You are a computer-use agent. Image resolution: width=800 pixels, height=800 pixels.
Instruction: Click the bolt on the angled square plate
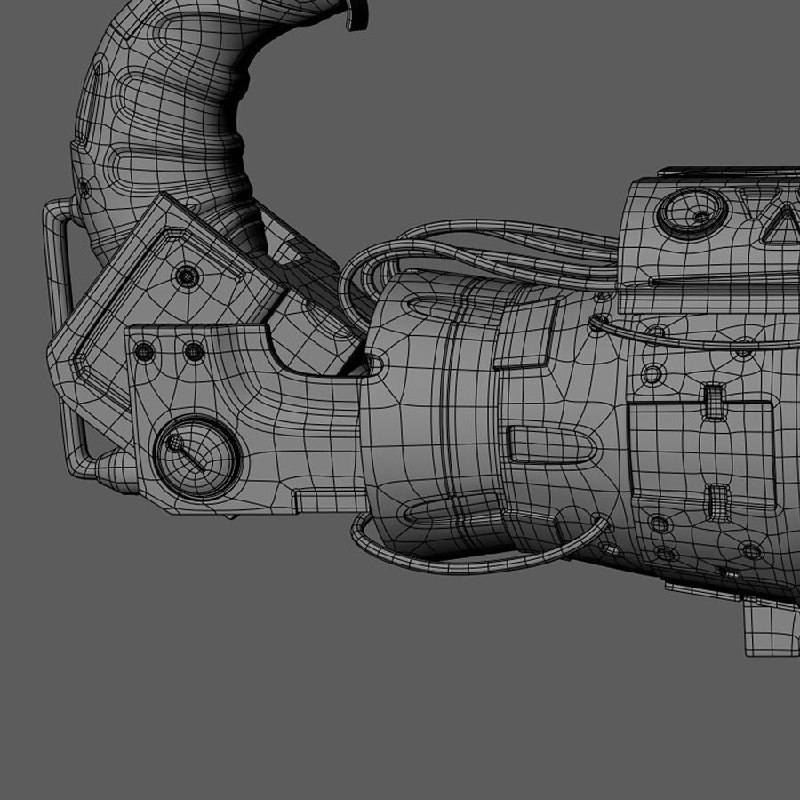(x=188, y=277)
